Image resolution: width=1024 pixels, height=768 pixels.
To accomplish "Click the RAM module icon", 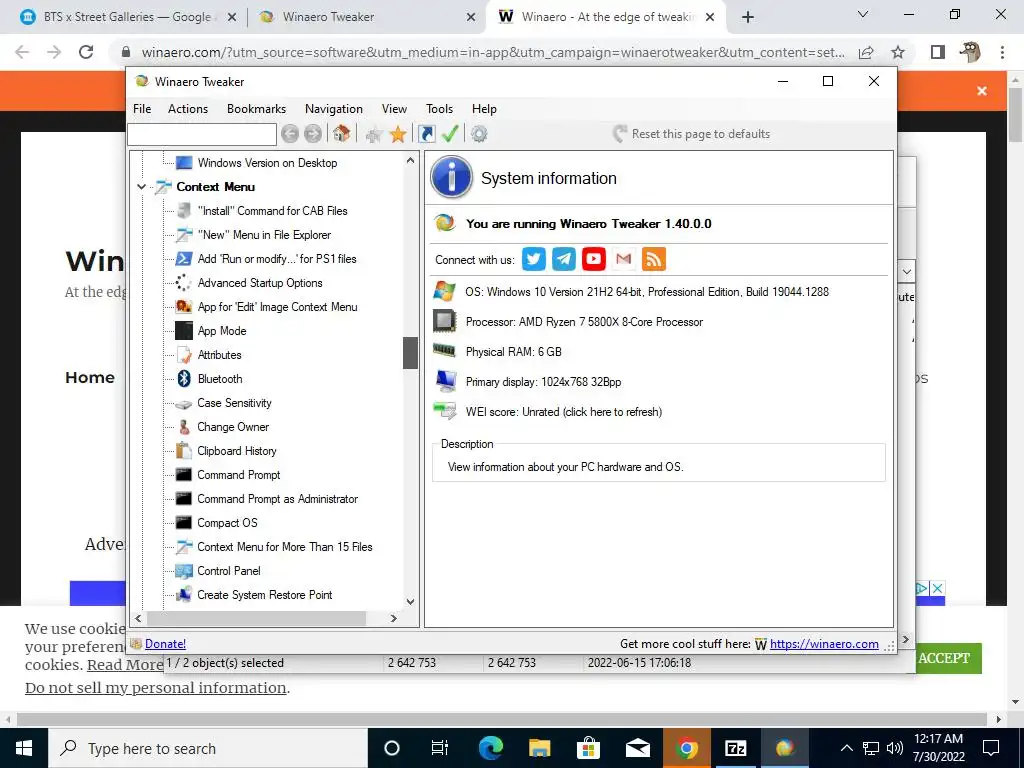I will pyautogui.click(x=444, y=350).
